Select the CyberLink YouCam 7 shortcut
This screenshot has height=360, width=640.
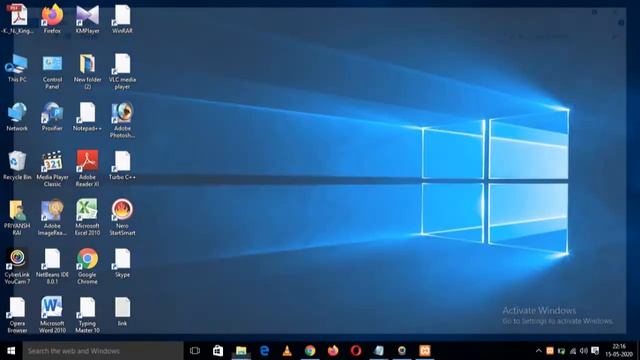tap(17, 266)
